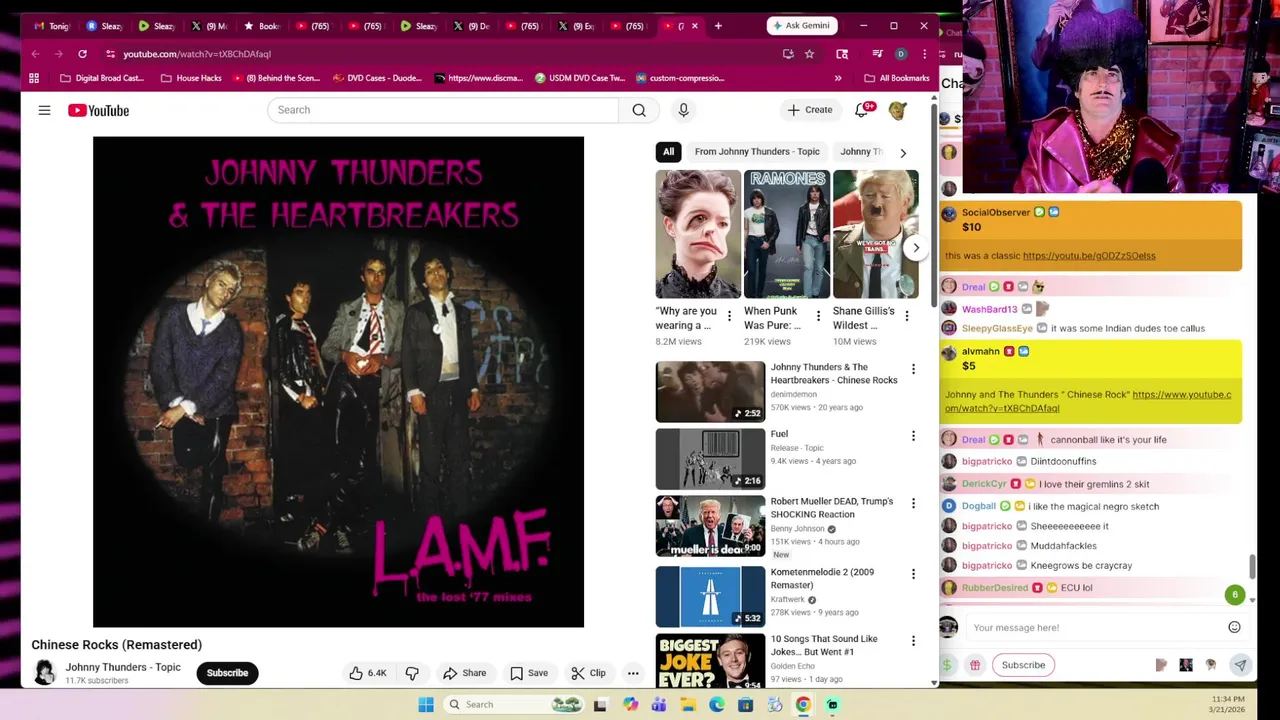Screen dimensions: 1280x720
Task: Switch to the Bookmarks browser tab
Action: 262,26
